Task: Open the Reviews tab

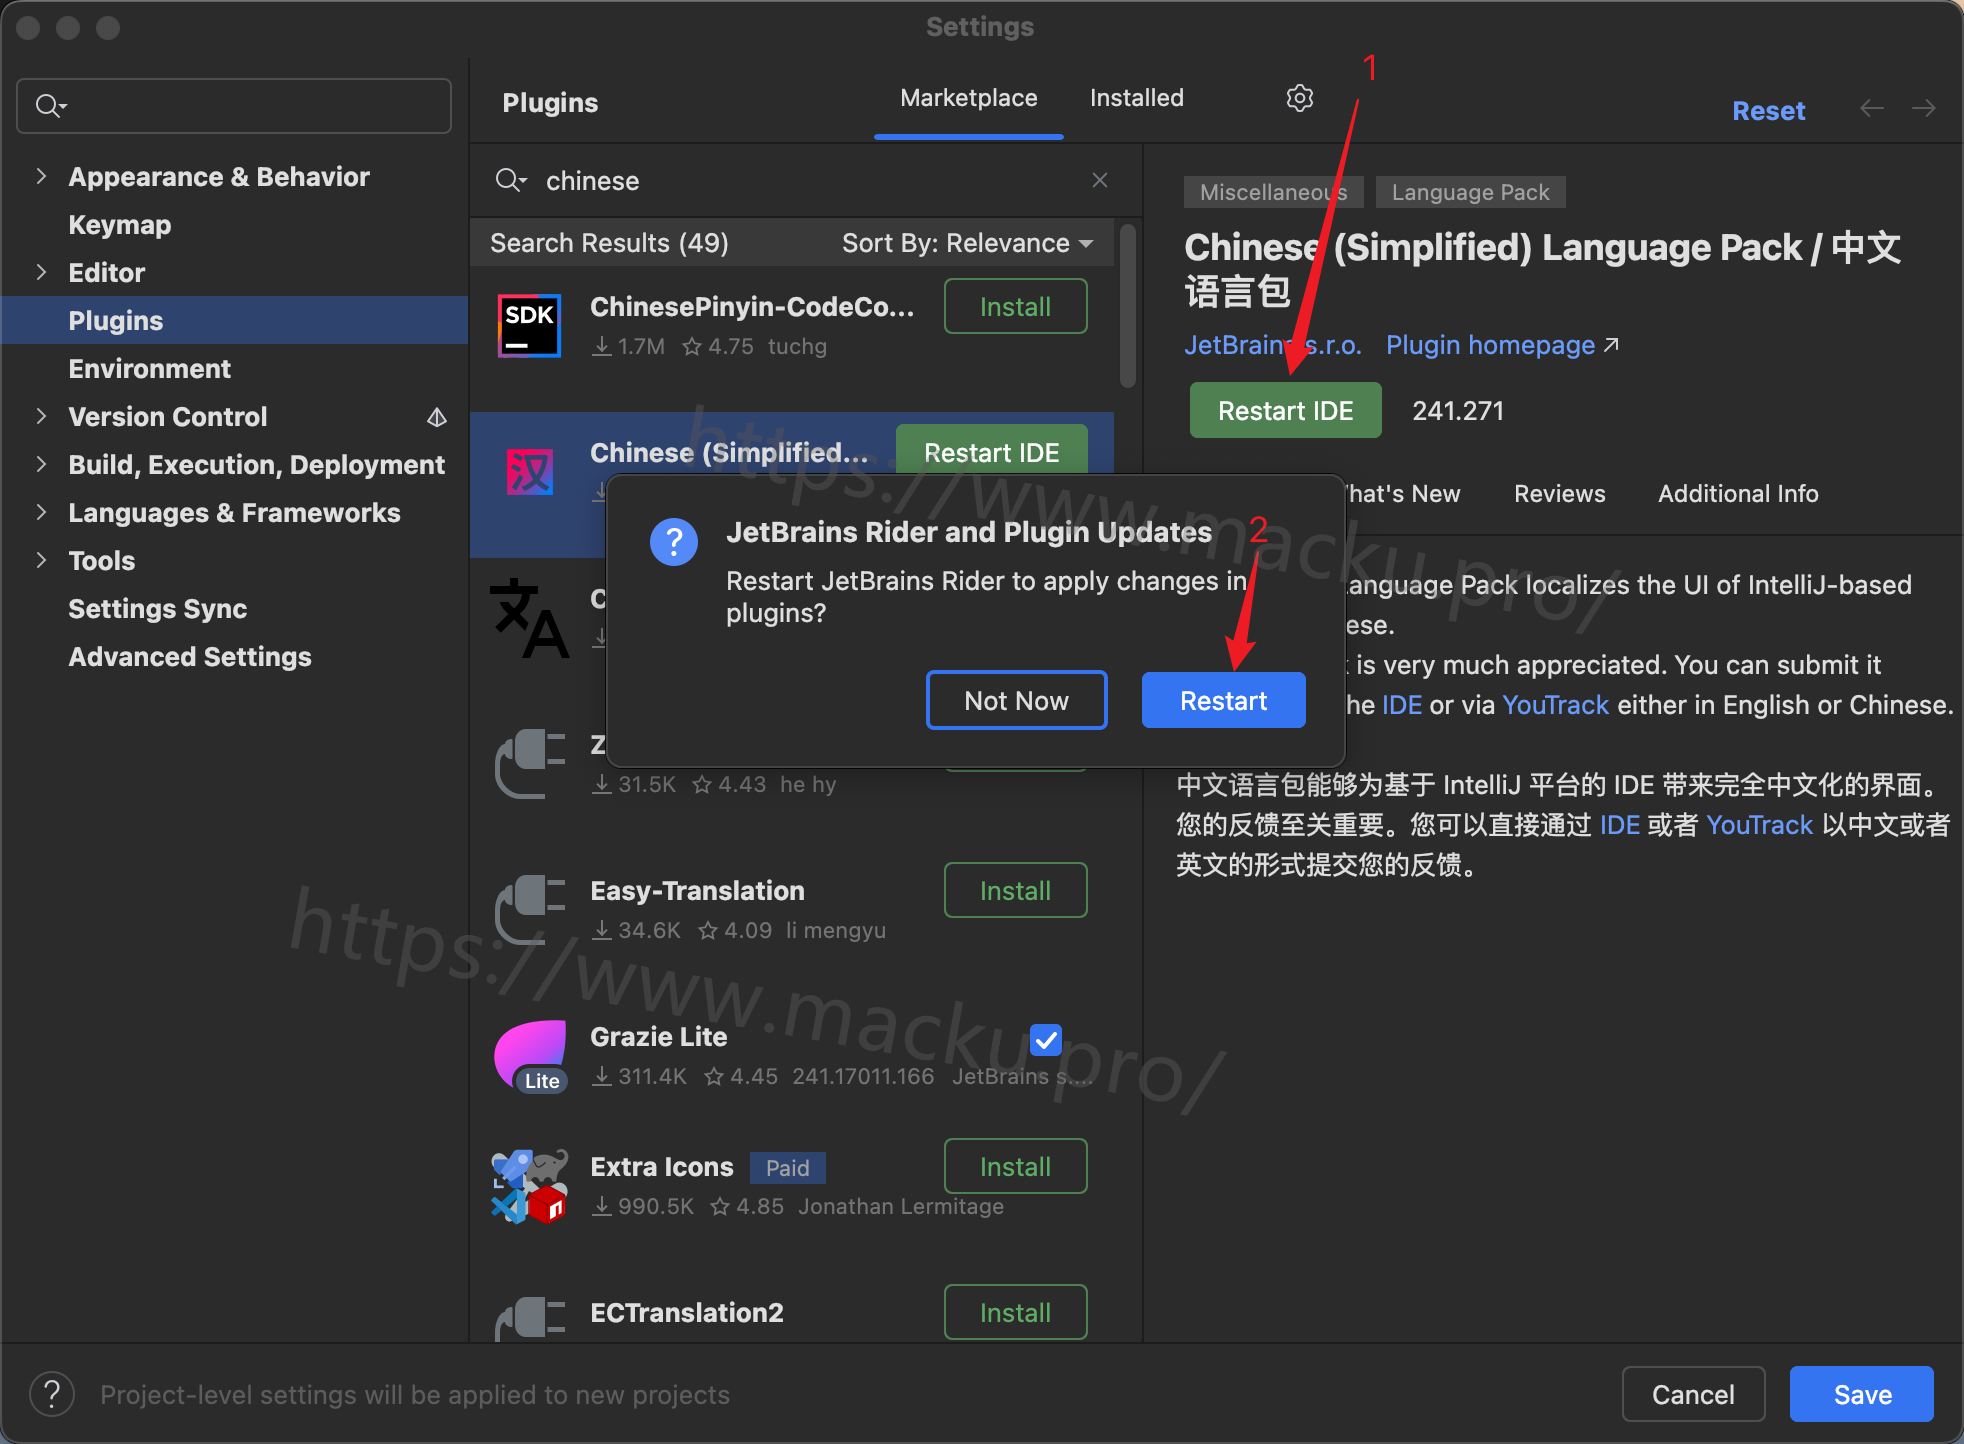Action: coord(1559,494)
